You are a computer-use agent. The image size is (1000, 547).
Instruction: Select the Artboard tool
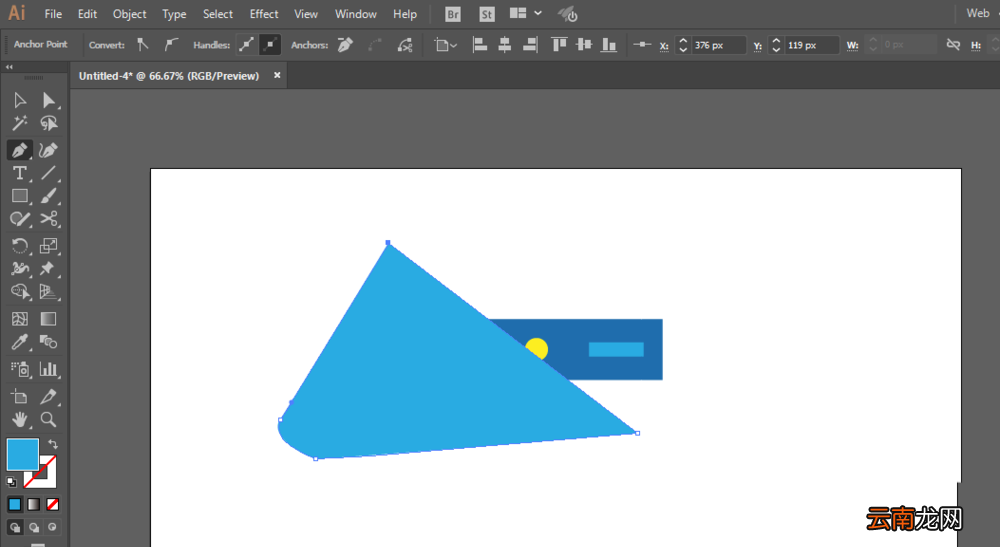(x=20, y=396)
